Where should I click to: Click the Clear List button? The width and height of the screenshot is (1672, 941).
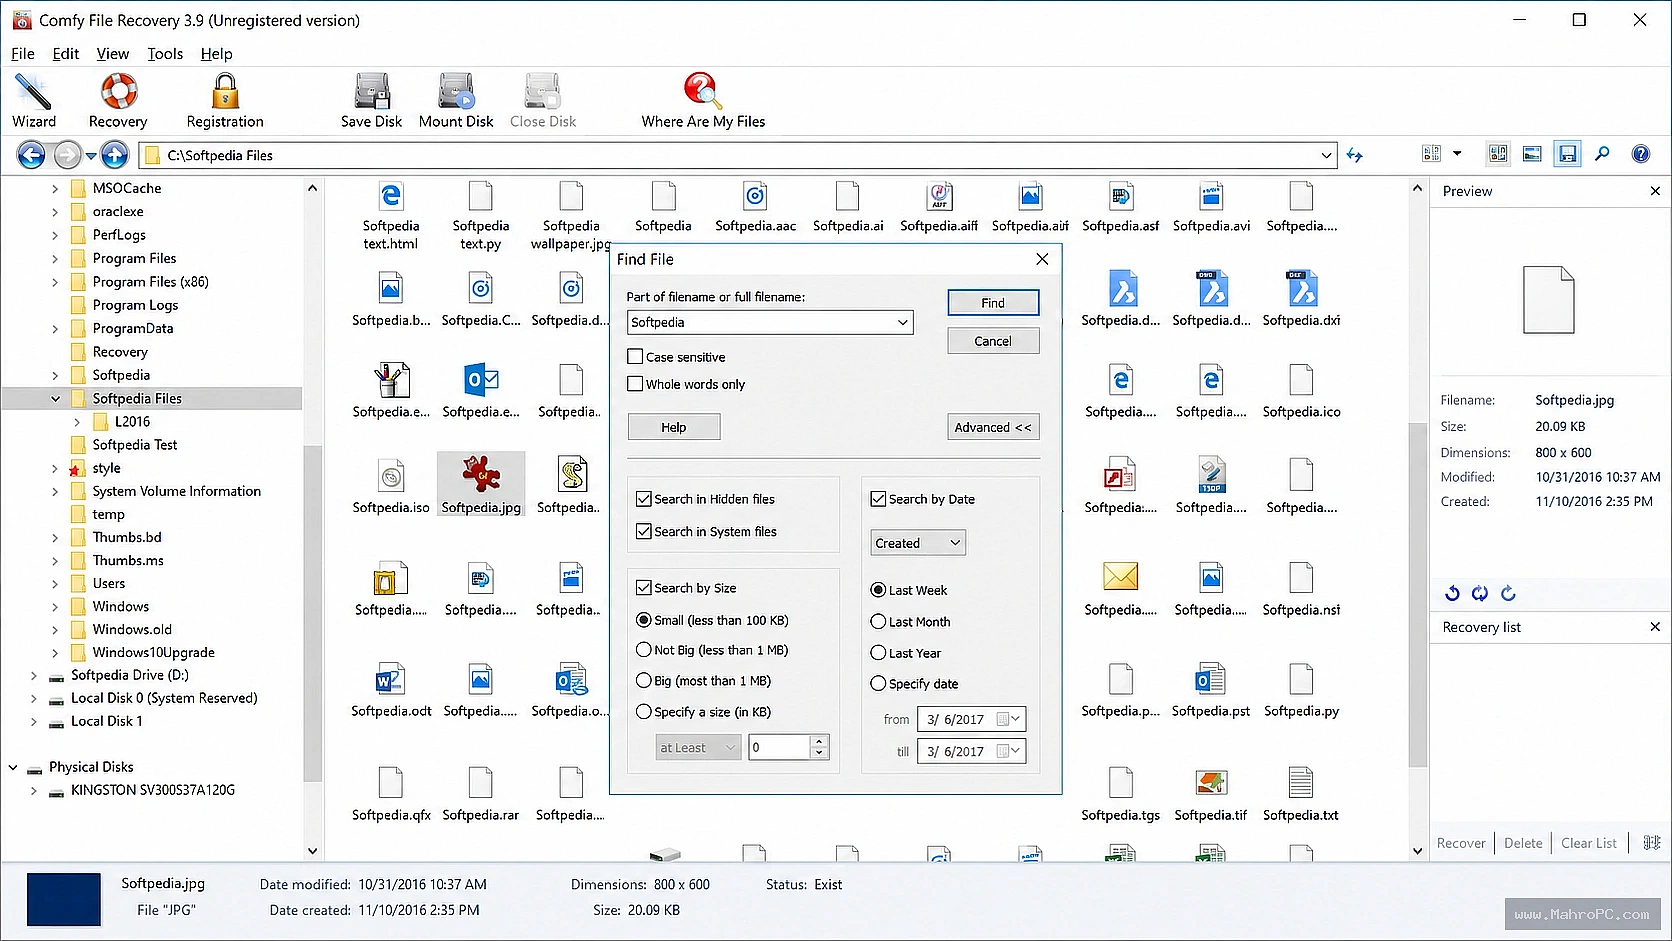[1589, 843]
